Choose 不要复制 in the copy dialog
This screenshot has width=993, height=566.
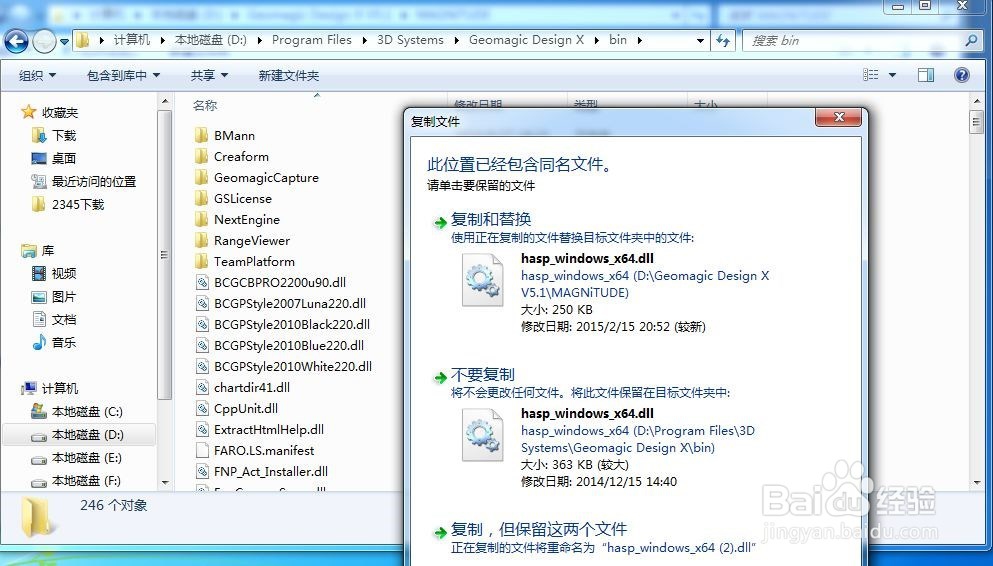pos(483,375)
